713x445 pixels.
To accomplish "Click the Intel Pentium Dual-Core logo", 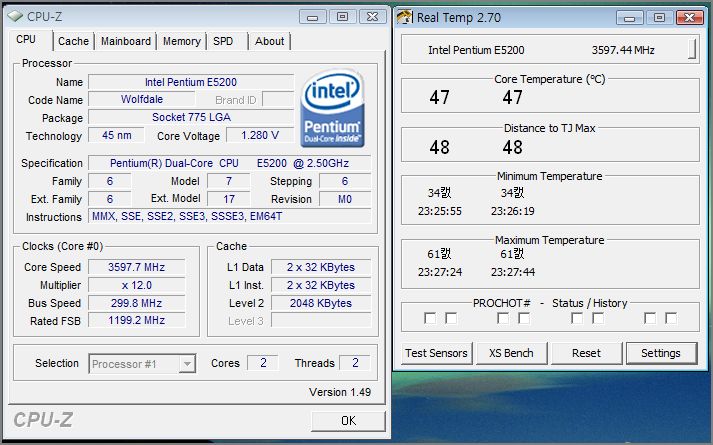I will coord(332,108).
